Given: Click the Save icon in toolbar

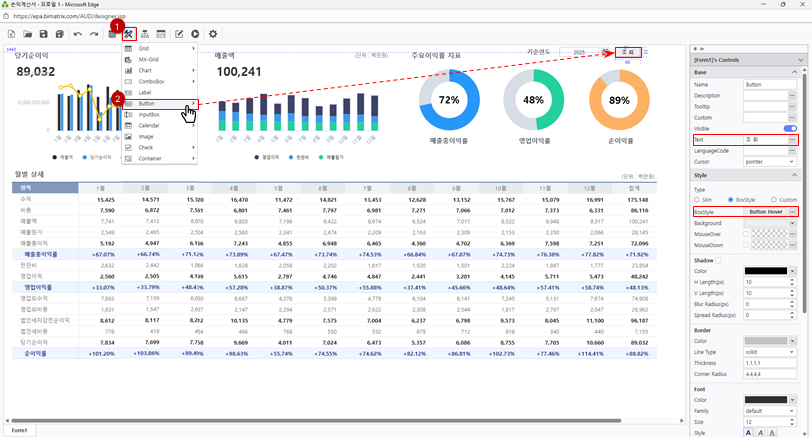Looking at the screenshot, I should [x=44, y=34].
